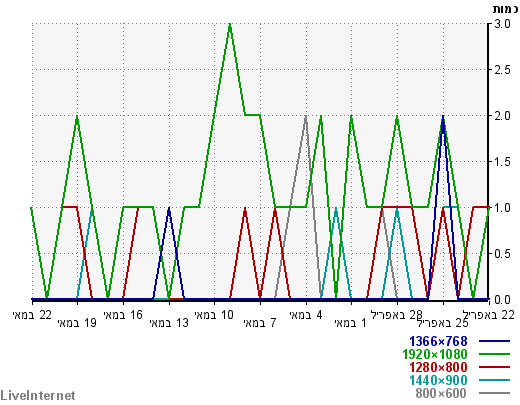
Task: Click the 1920×1080 legend label
Action: coord(435,354)
